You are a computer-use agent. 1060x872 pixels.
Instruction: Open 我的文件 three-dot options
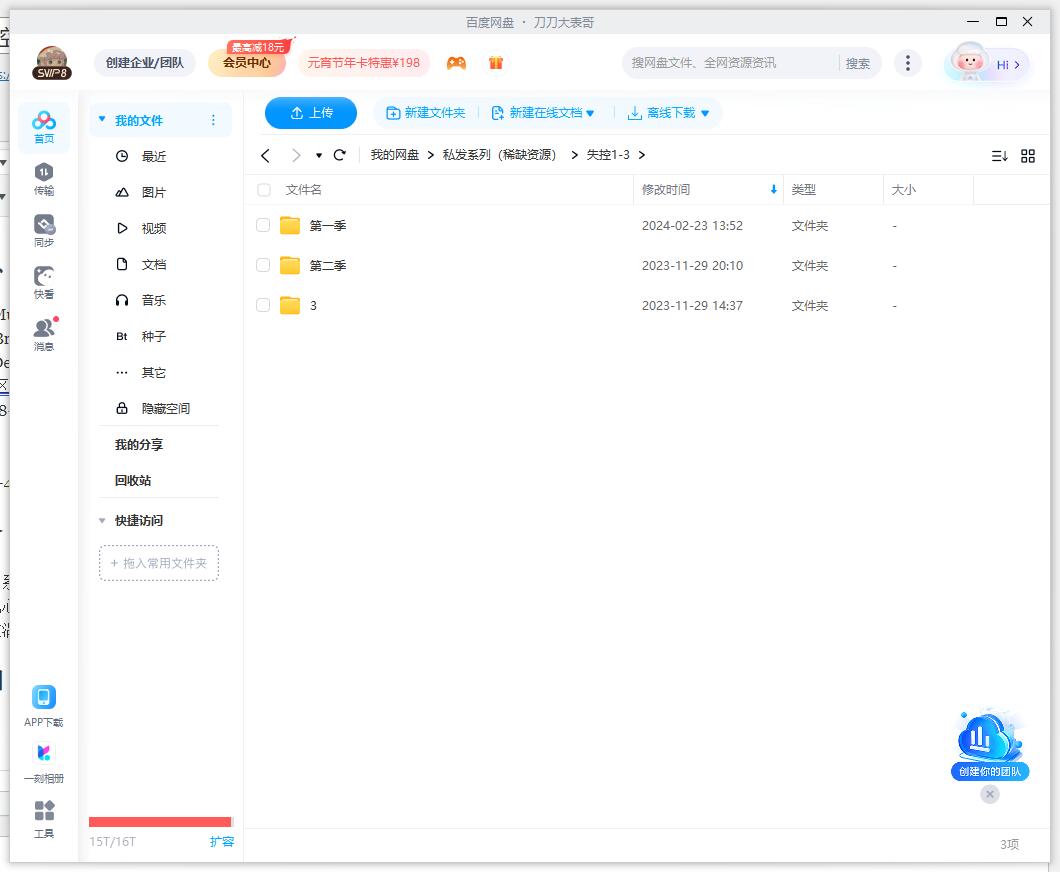tap(213, 120)
